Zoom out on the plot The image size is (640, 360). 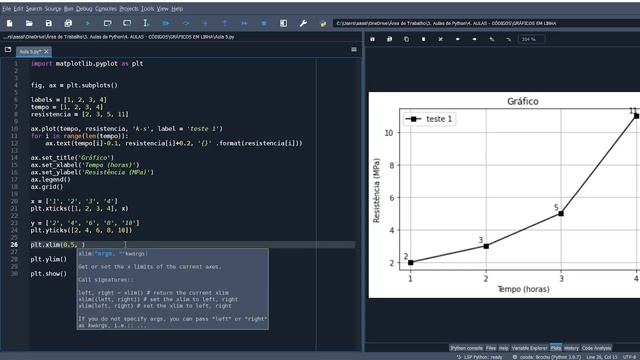click(509, 39)
